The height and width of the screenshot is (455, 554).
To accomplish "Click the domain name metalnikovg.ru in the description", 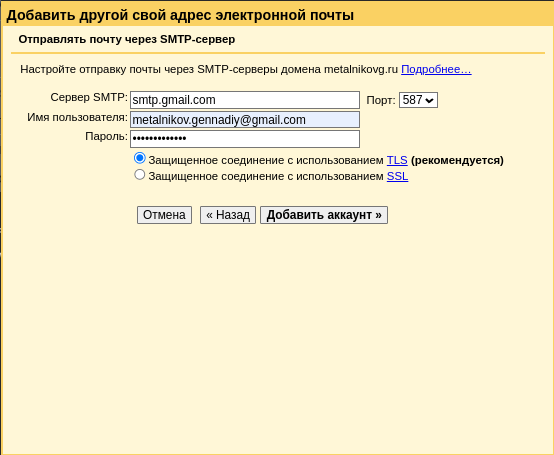I will coord(361,69).
